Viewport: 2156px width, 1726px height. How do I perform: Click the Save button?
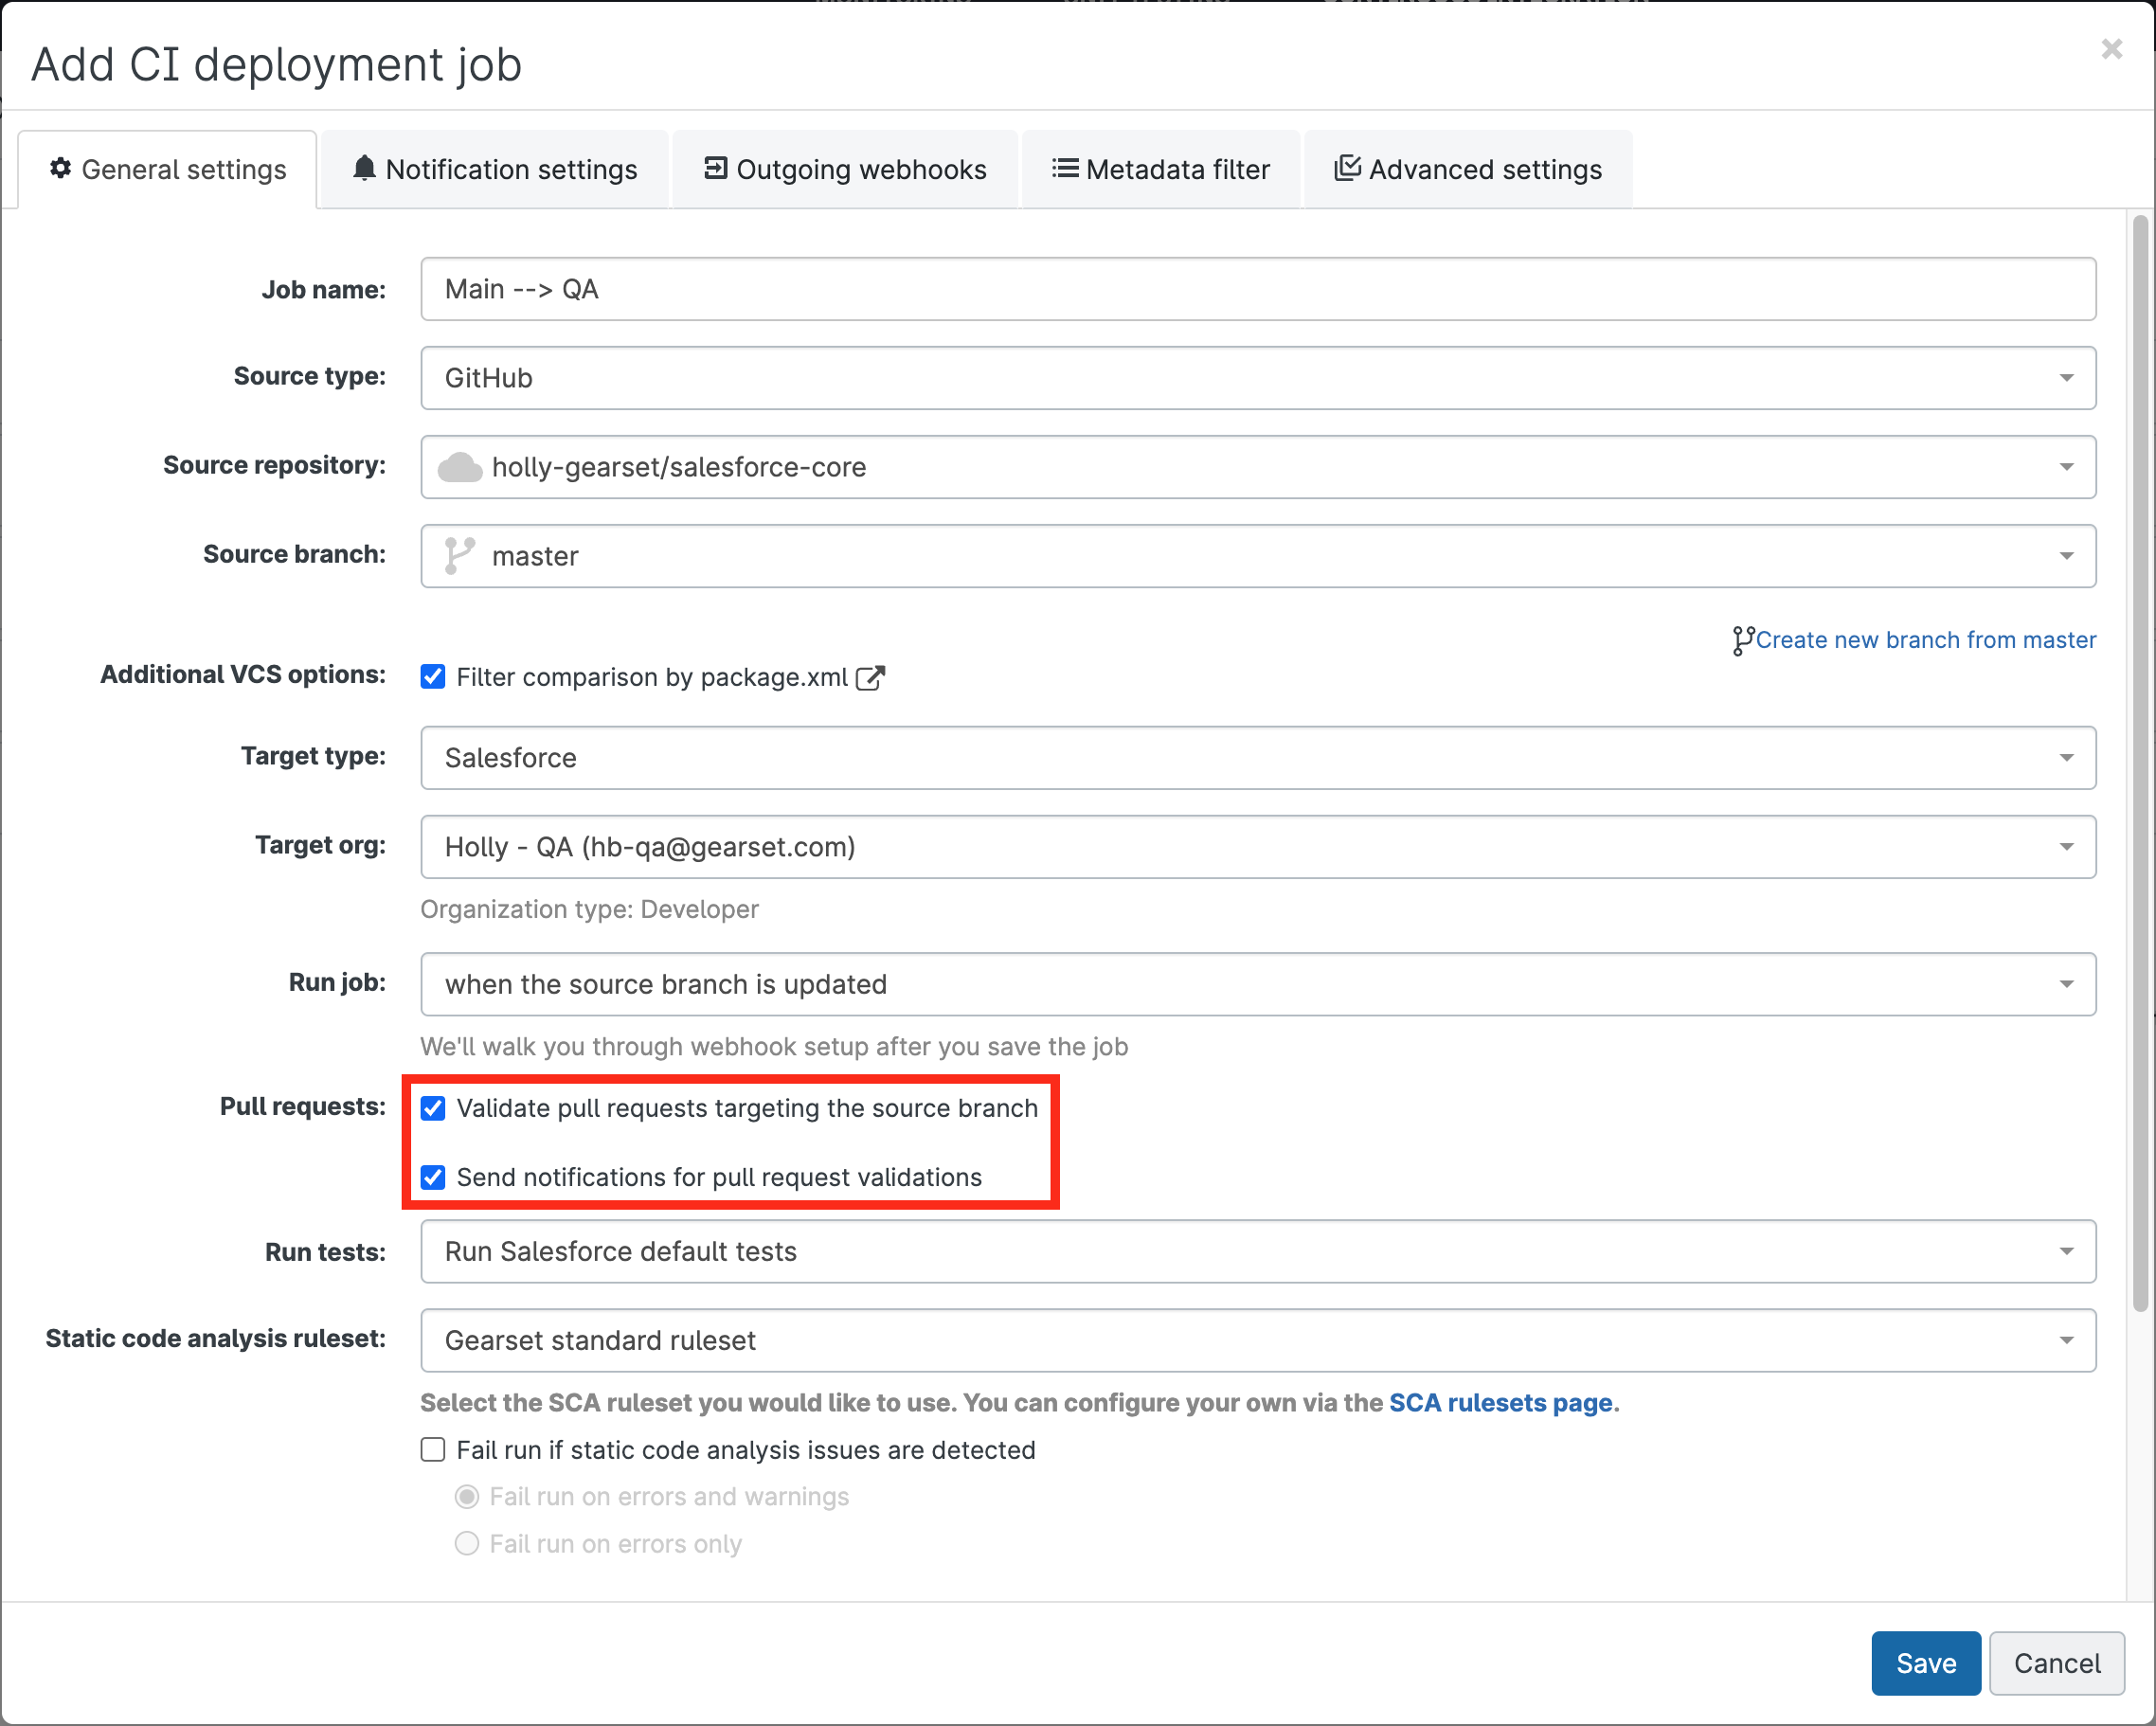click(1925, 1663)
